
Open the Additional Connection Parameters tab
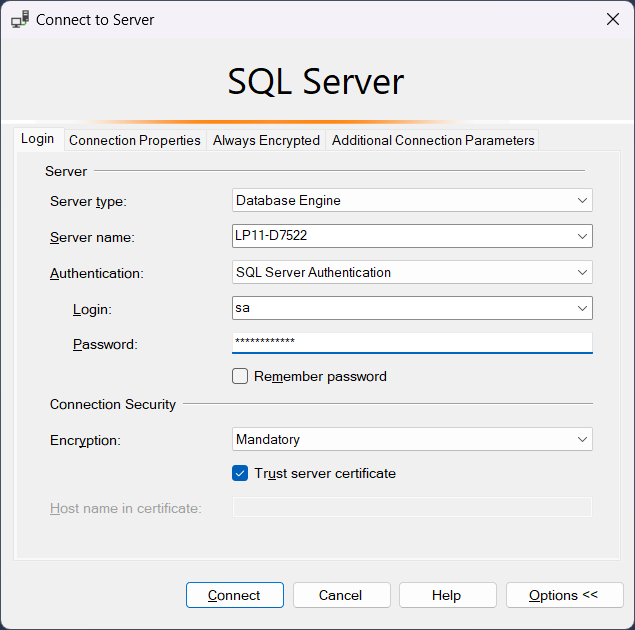(433, 141)
